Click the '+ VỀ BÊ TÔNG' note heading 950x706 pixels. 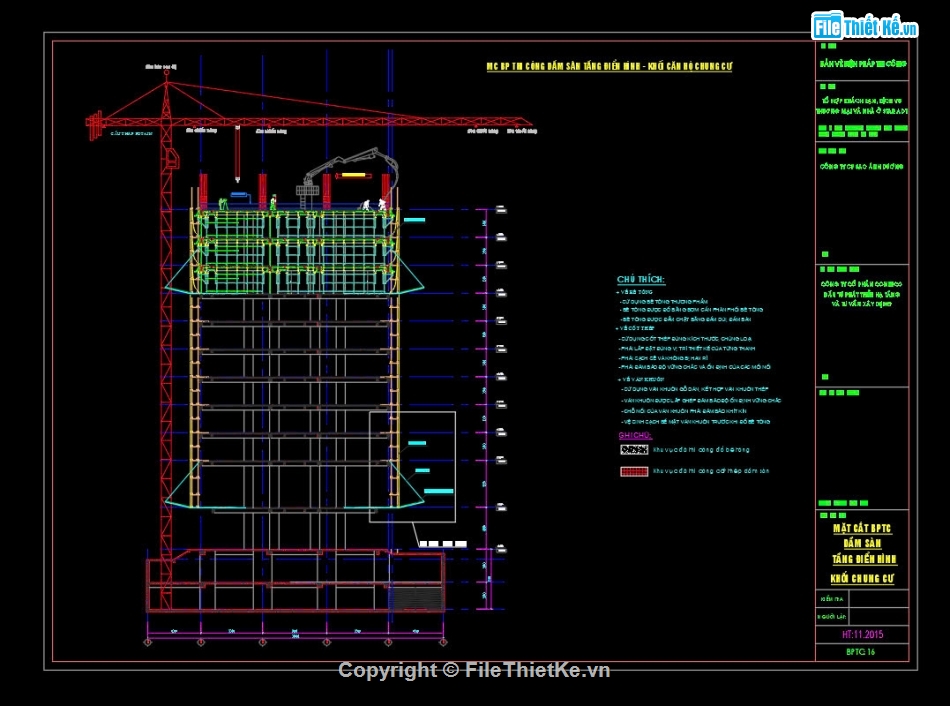(634, 292)
